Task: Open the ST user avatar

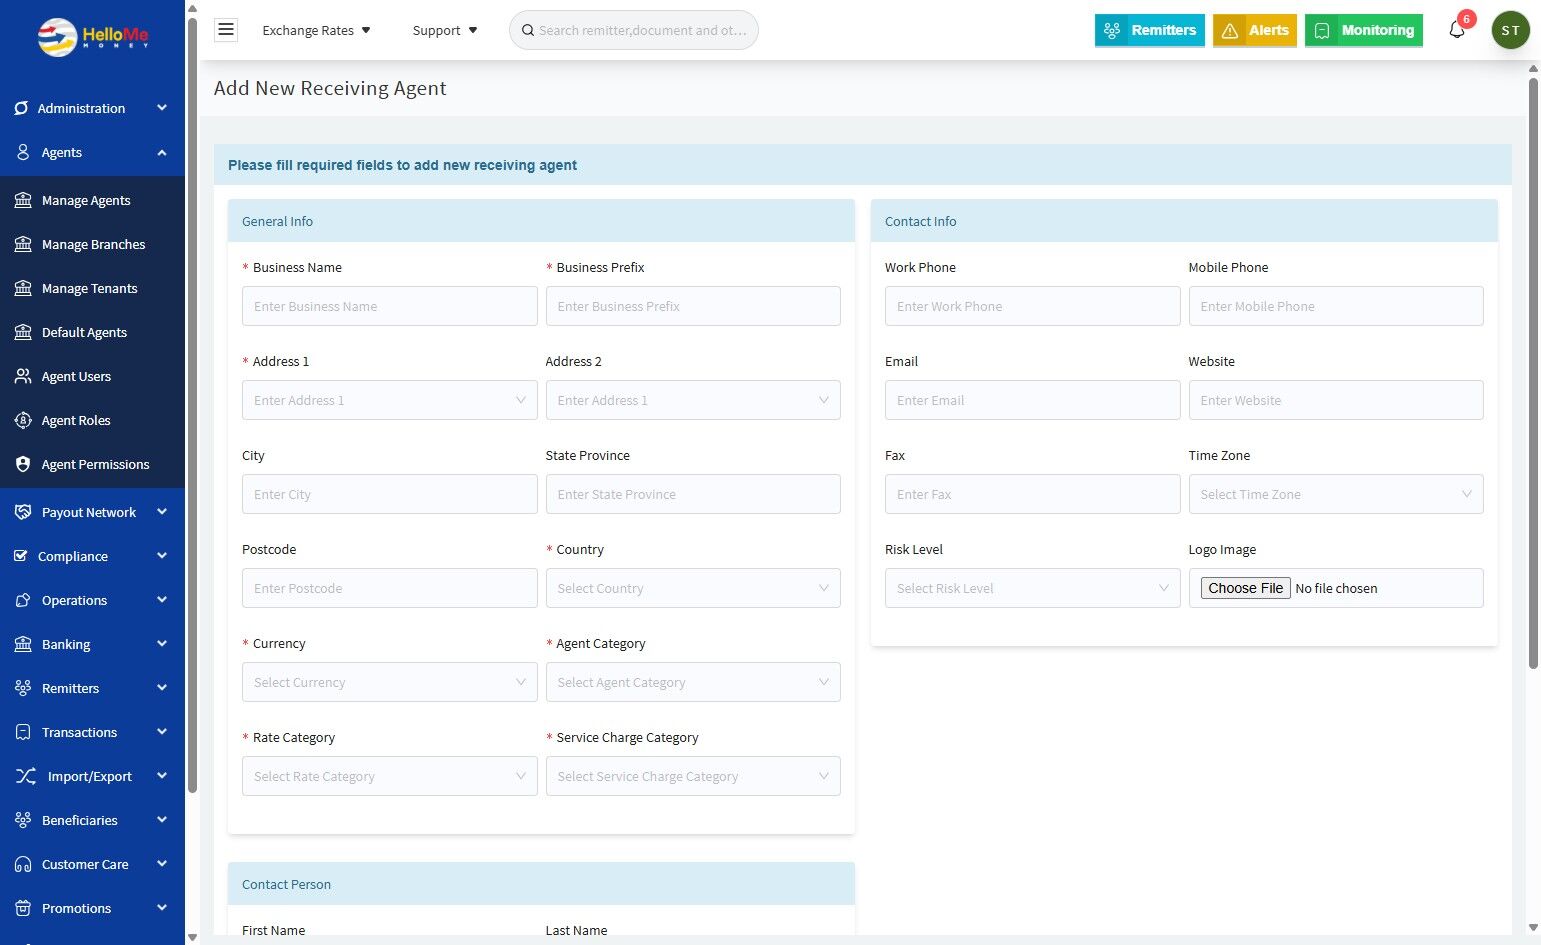Action: pyautogui.click(x=1510, y=30)
